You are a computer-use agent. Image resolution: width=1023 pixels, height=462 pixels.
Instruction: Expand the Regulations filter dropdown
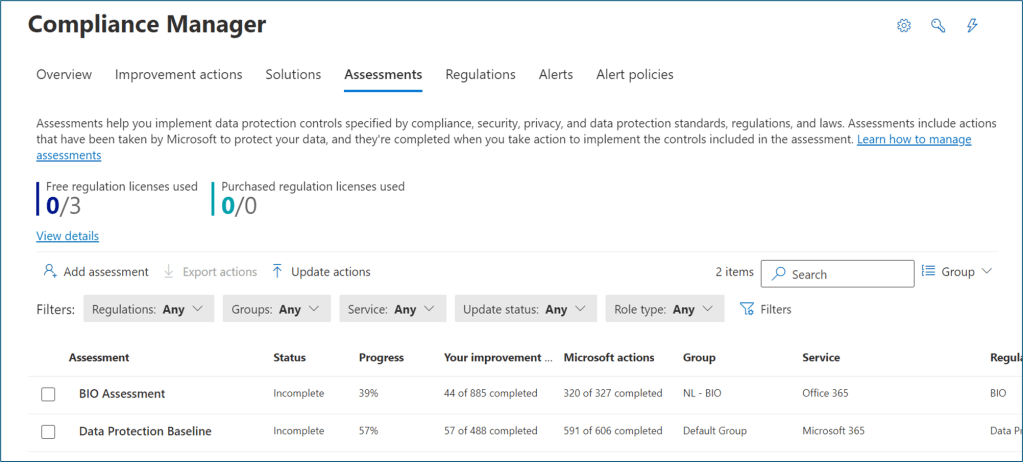(148, 309)
